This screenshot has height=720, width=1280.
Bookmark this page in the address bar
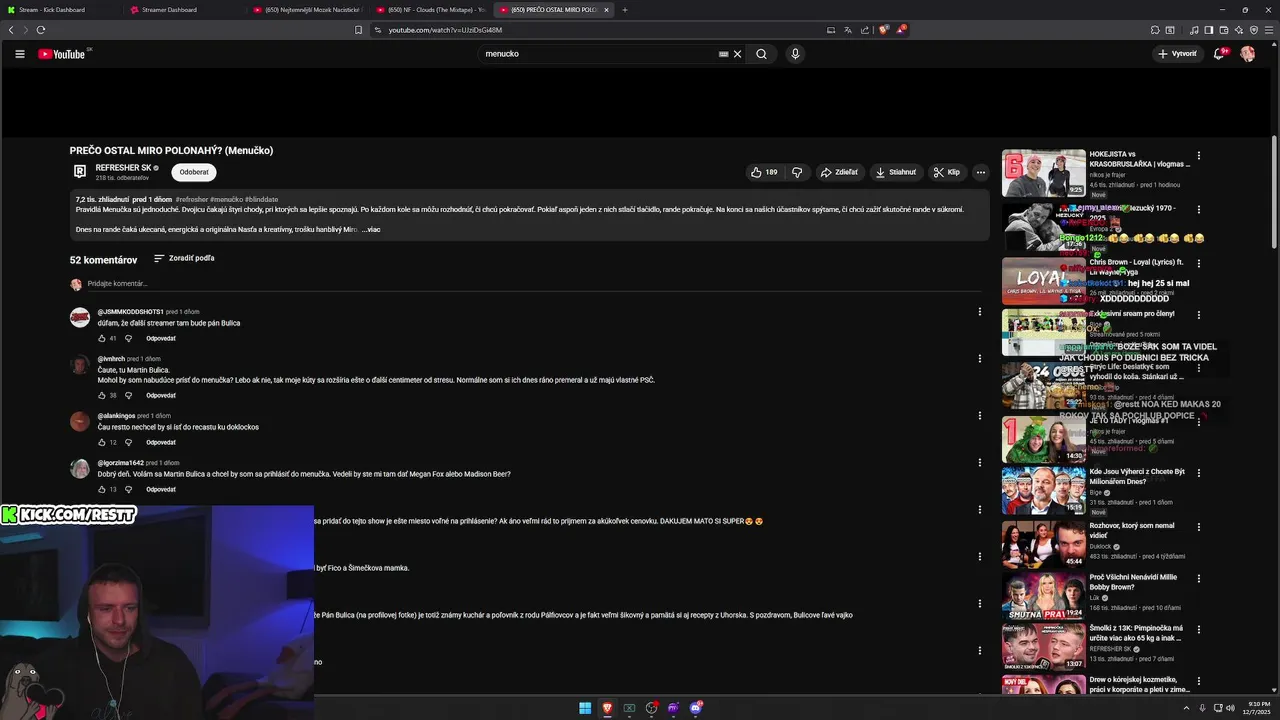click(x=358, y=30)
